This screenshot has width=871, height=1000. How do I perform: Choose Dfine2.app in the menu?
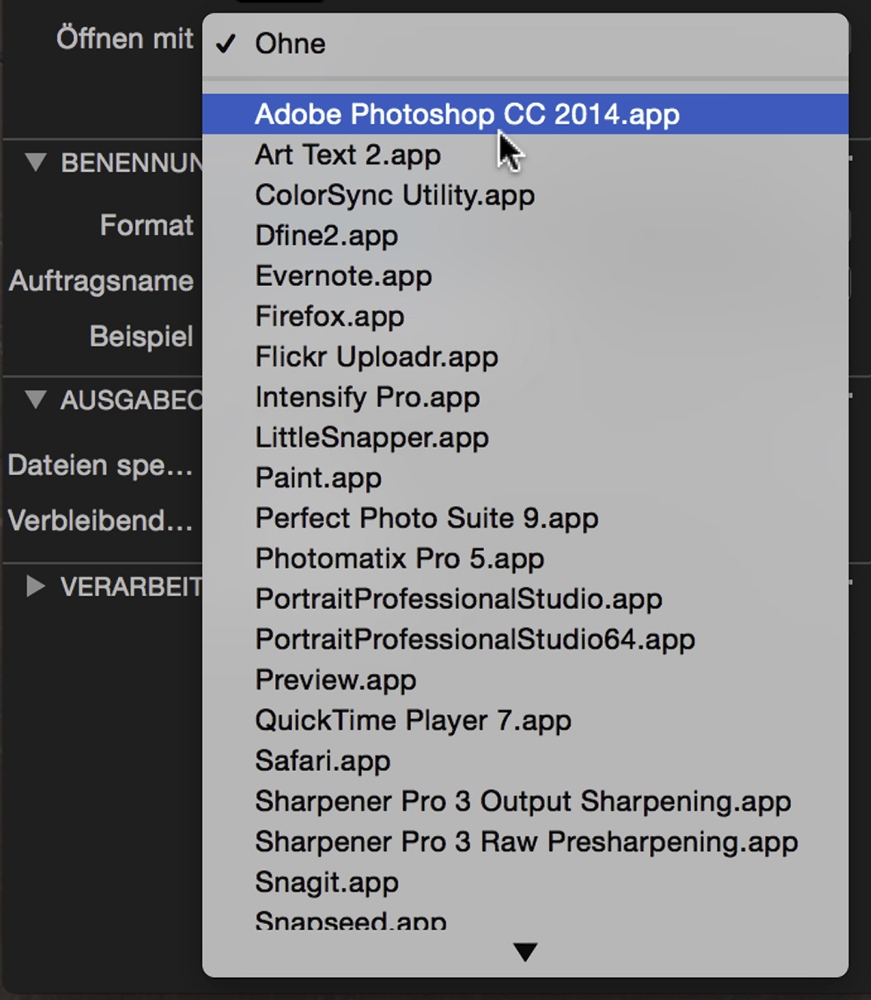[x=525, y=236]
